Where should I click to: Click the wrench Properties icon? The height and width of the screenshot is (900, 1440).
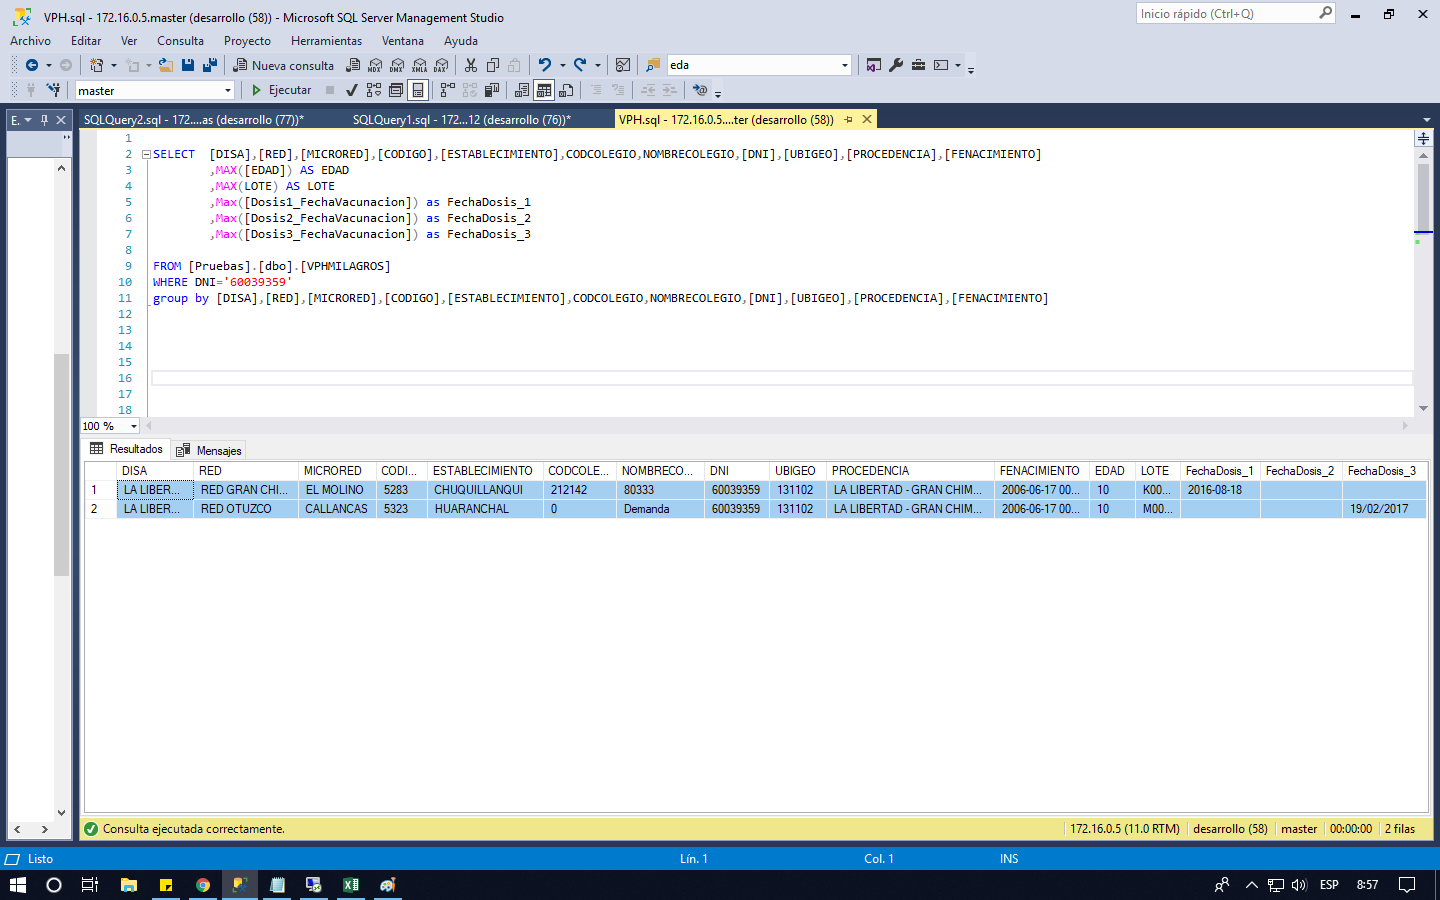[896, 65]
